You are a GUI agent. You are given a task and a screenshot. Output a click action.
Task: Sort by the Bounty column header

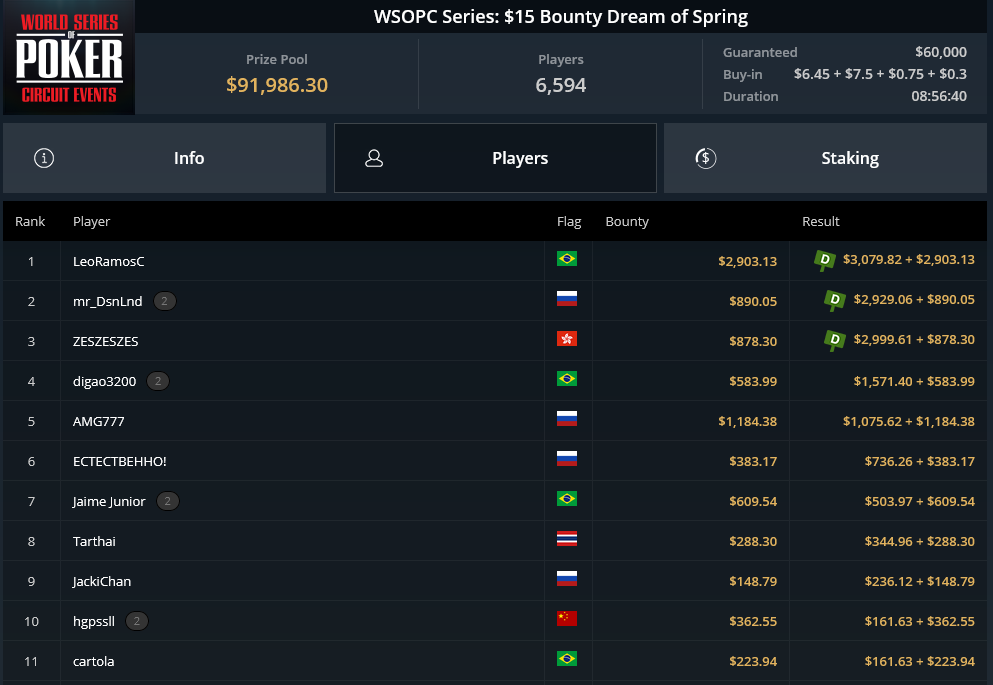627,222
